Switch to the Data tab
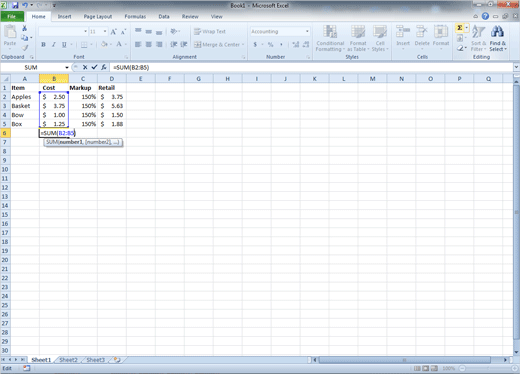This screenshot has width=520, height=374. click(164, 16)
